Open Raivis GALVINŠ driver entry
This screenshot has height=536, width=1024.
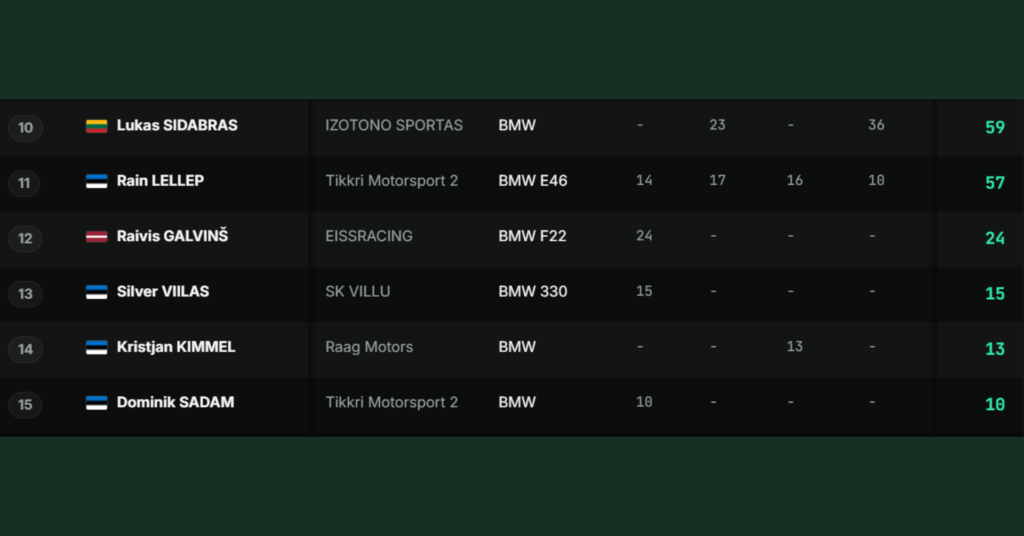pos(172,236)
